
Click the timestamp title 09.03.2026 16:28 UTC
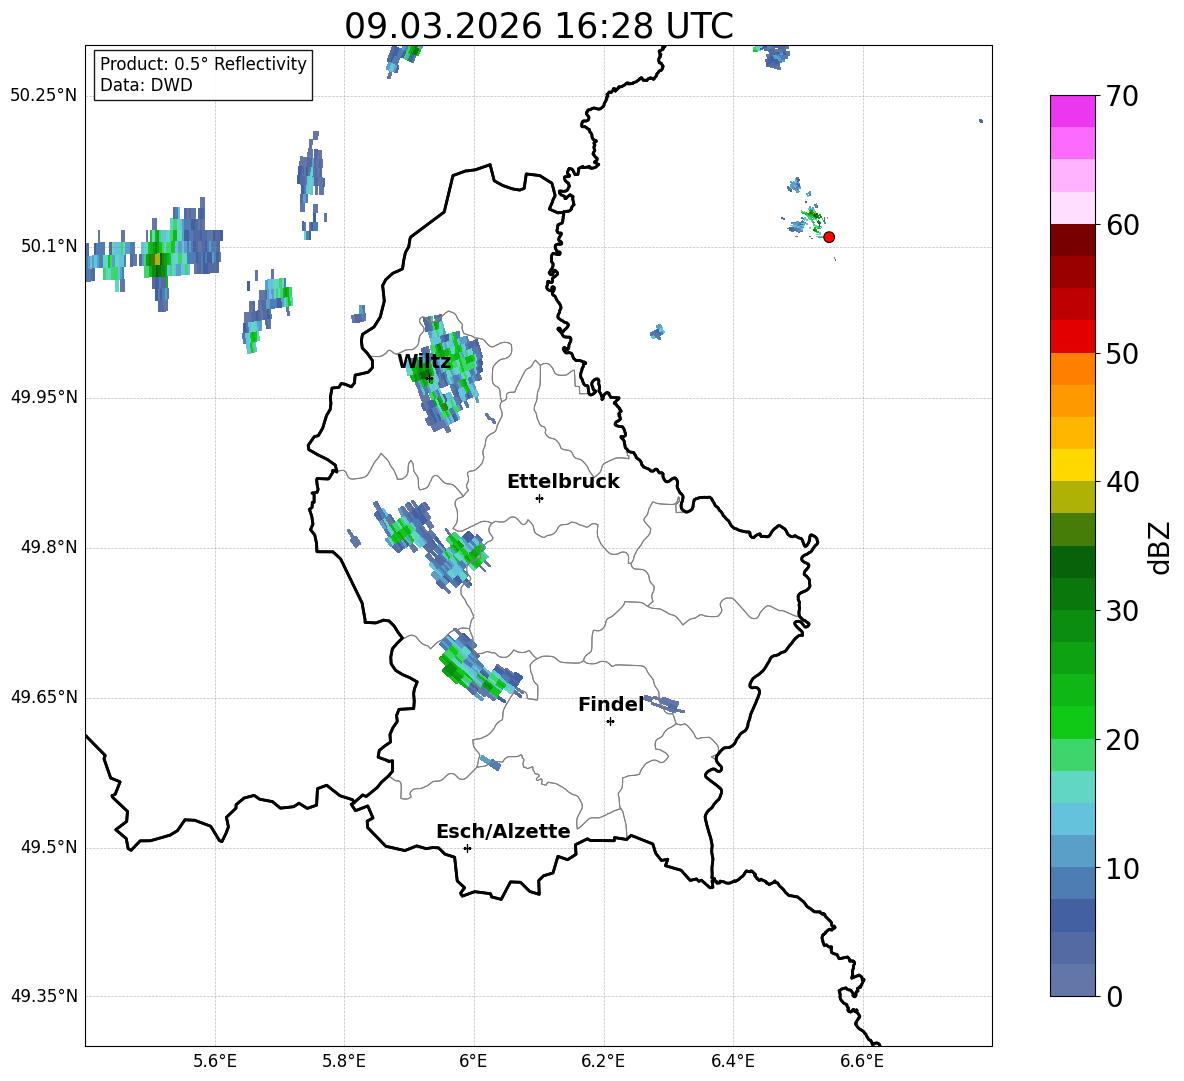(x=538, y=26)
